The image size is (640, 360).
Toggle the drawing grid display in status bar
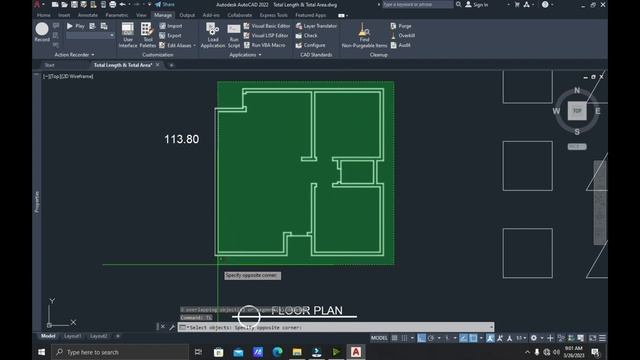pyautogui.click(x=395, y=338)
